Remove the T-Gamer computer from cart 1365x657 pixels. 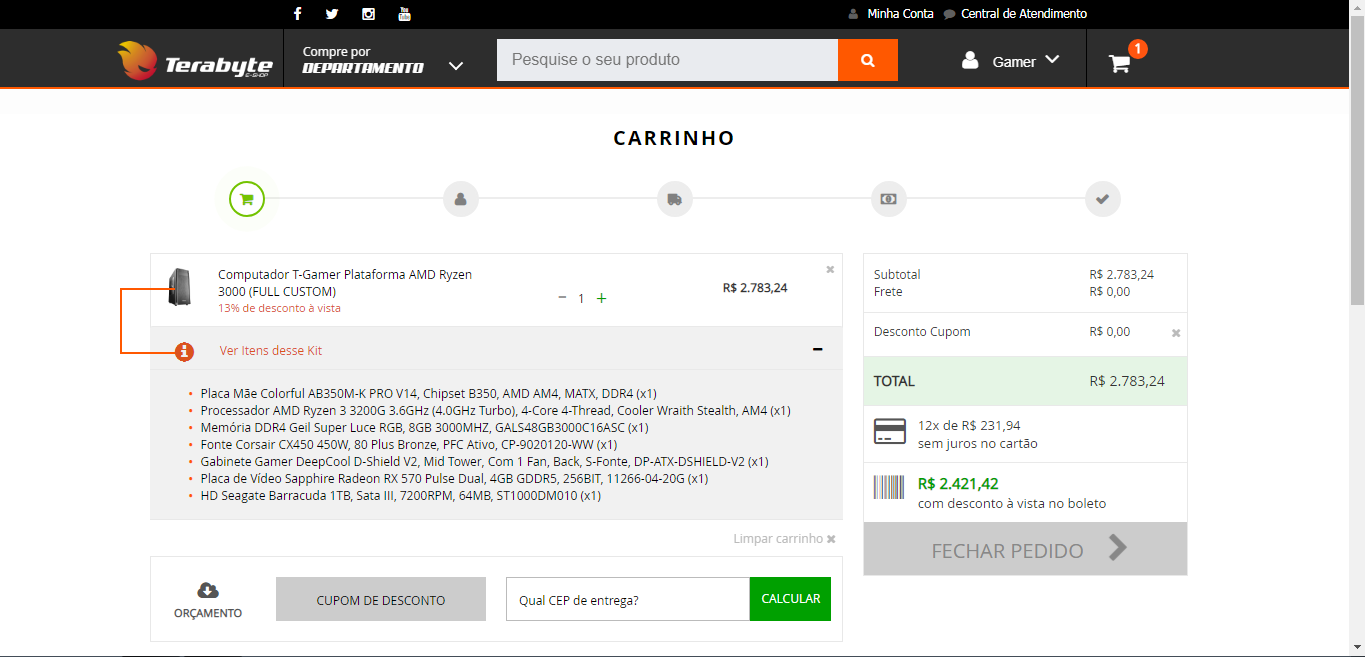click(x=830, y=269)
